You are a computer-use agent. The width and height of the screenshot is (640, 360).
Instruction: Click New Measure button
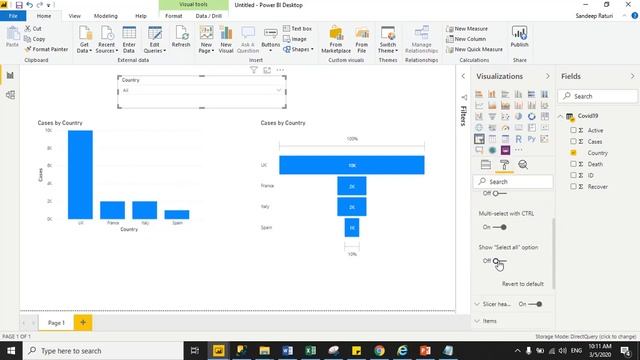point(467,29)
